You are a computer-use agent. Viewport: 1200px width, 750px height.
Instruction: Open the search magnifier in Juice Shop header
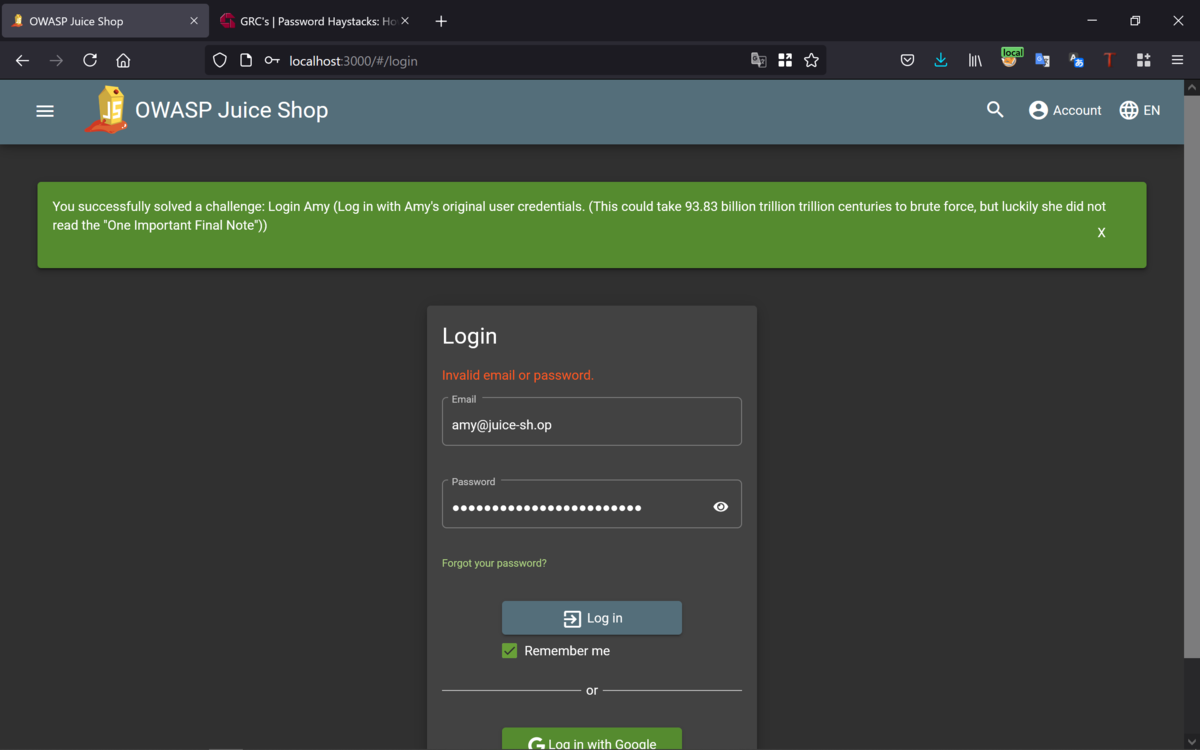(995, 110)
